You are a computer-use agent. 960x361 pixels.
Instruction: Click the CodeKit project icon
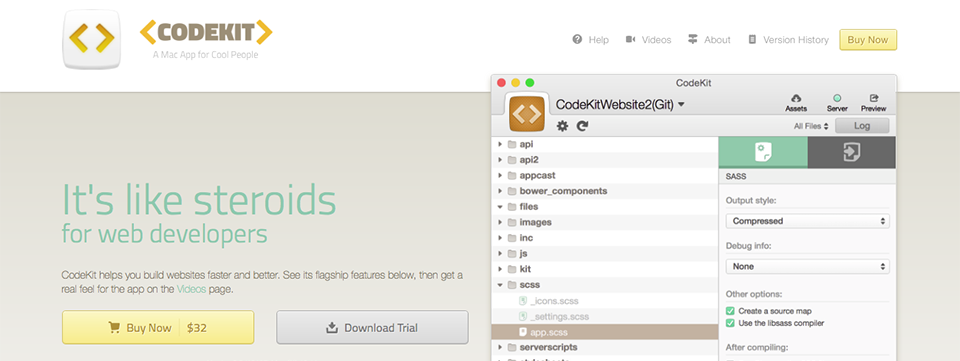(x=527, y=113)
